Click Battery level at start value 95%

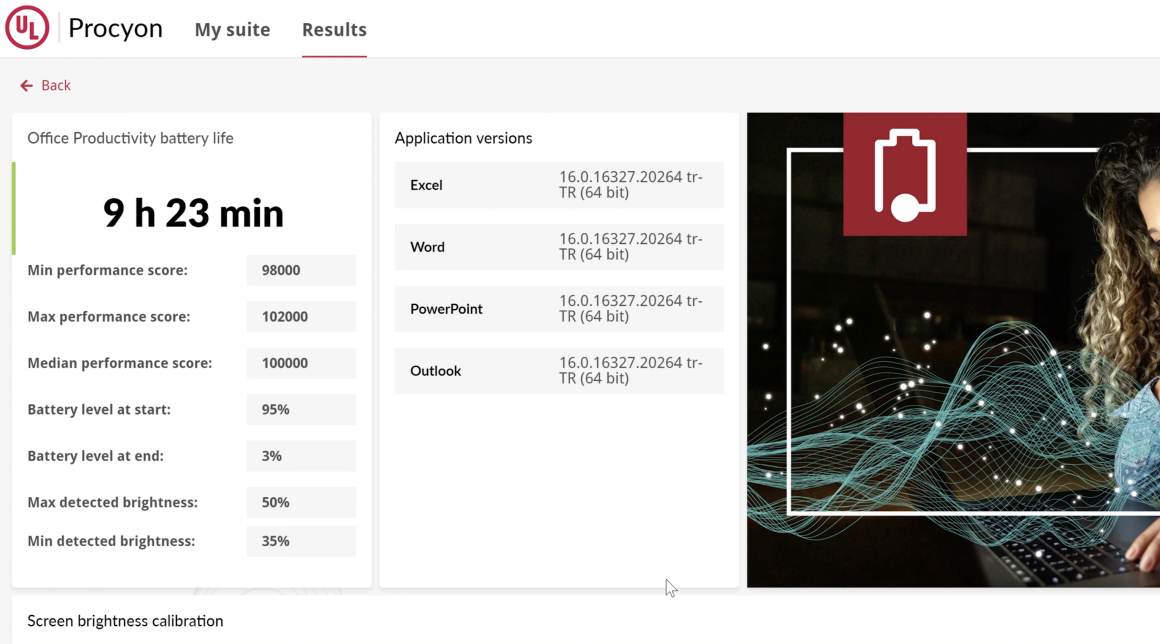(301, 410)
